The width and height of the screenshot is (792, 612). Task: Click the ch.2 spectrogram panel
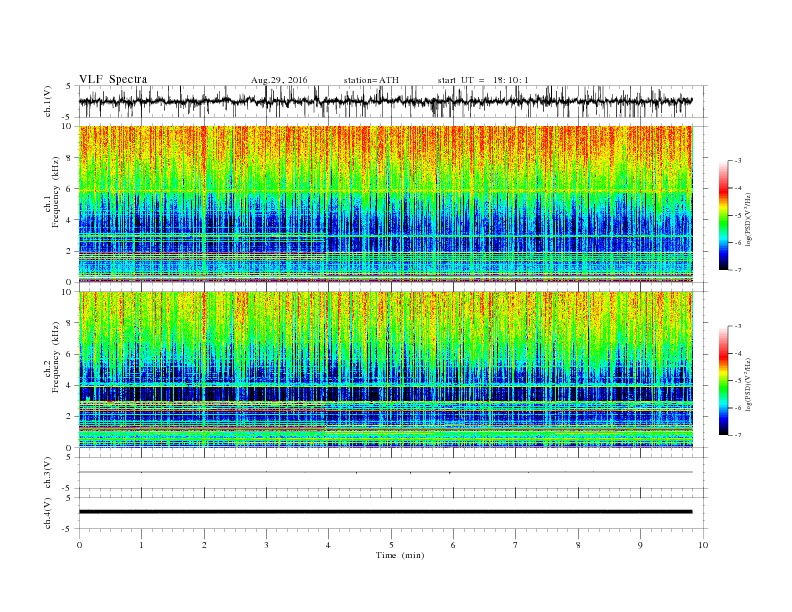386,369
